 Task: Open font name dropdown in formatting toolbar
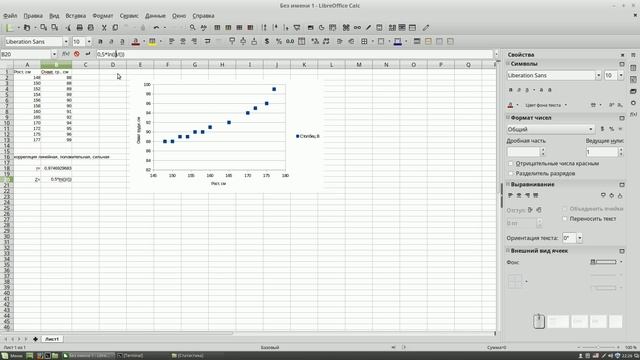(66, 42)
